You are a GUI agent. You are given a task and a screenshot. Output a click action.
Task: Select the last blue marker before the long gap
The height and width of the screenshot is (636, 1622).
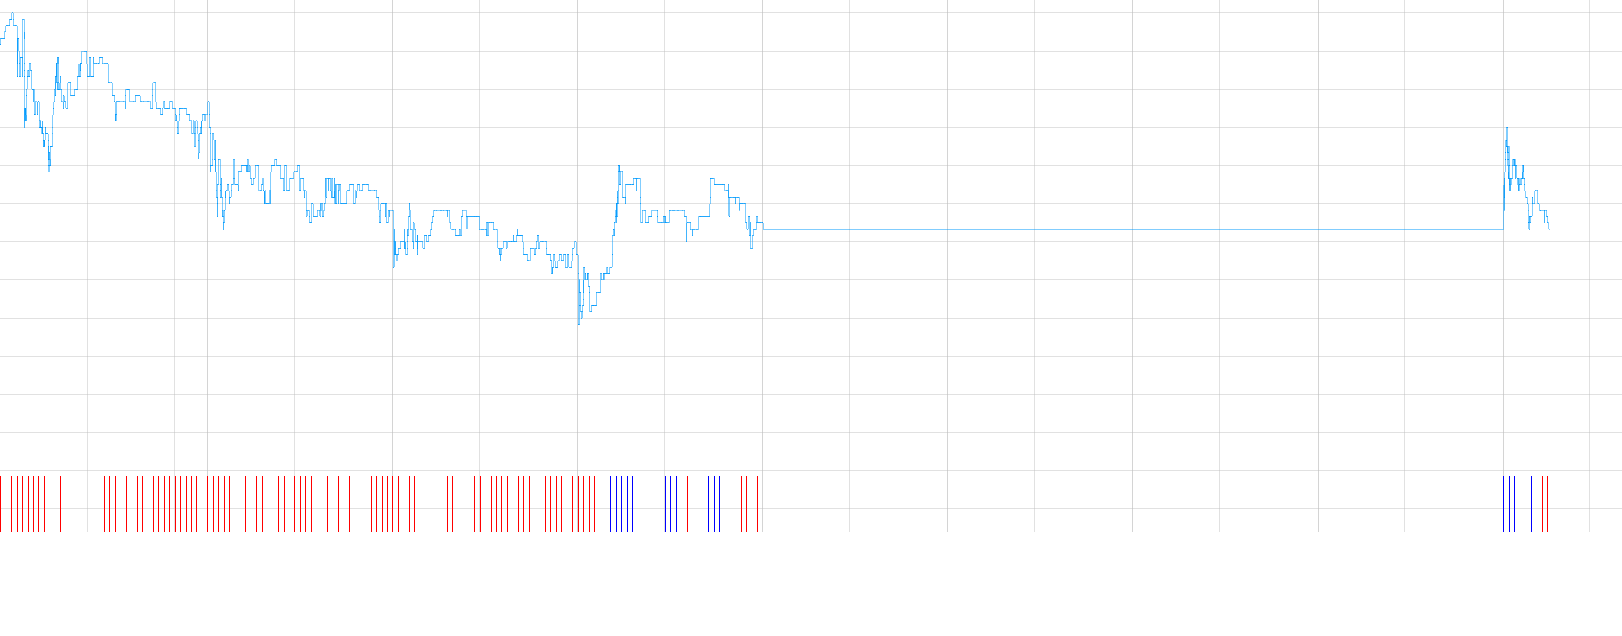point(719,504)
